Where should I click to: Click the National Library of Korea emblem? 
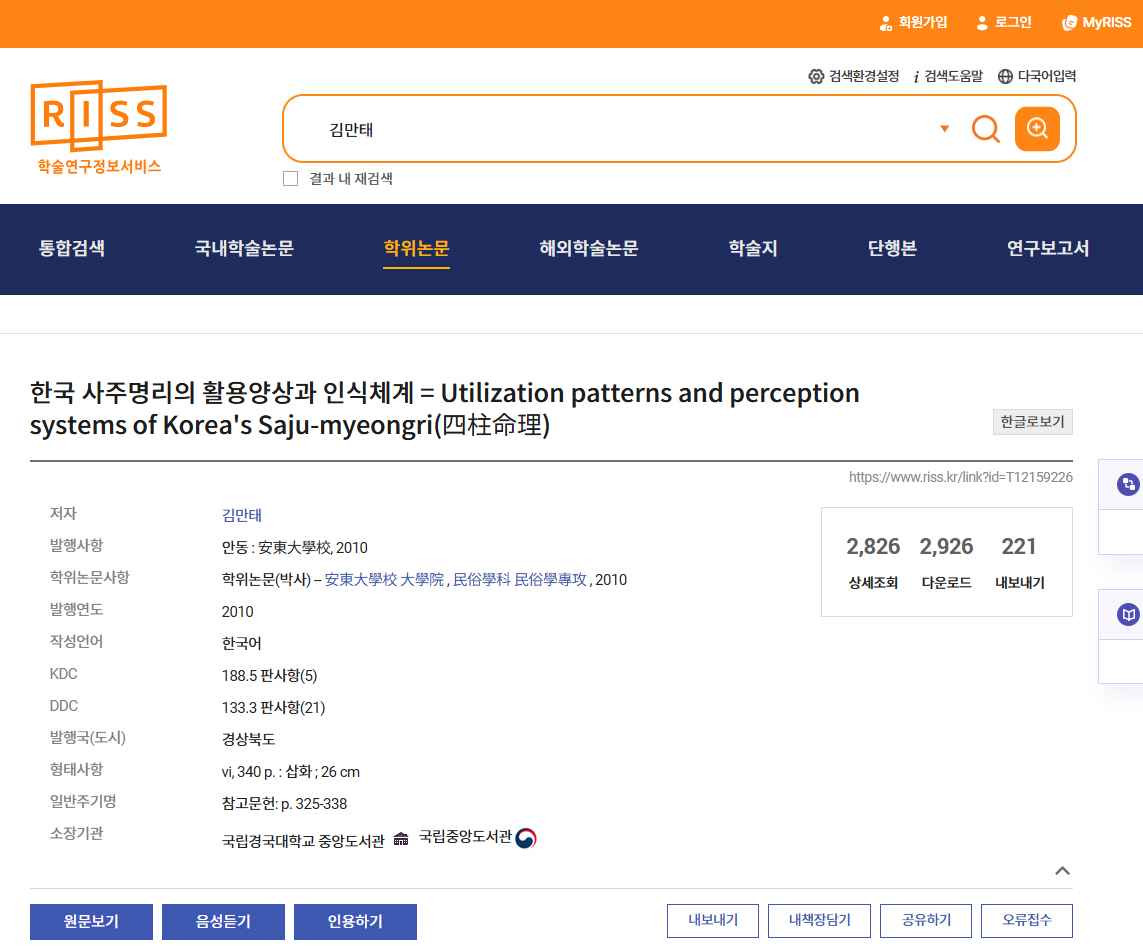(526, 838)
